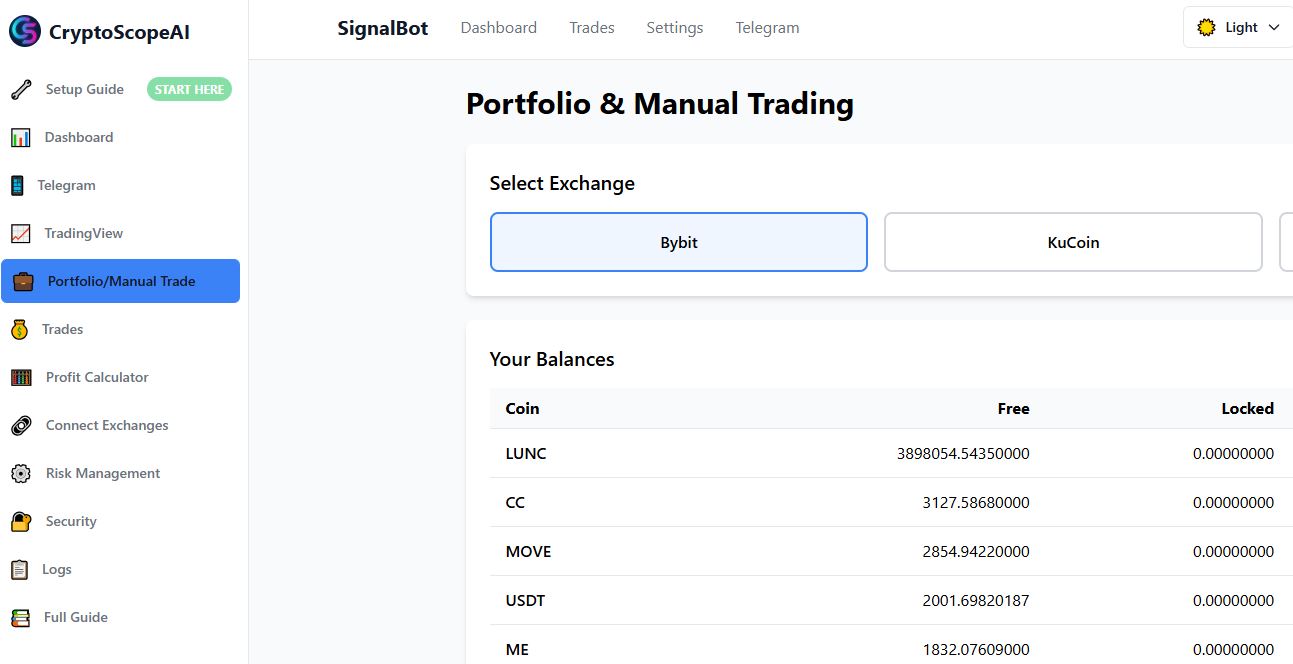Open Telegram via its sidebar phone icon
The image size is (1293, 664).
click(21, 185)
